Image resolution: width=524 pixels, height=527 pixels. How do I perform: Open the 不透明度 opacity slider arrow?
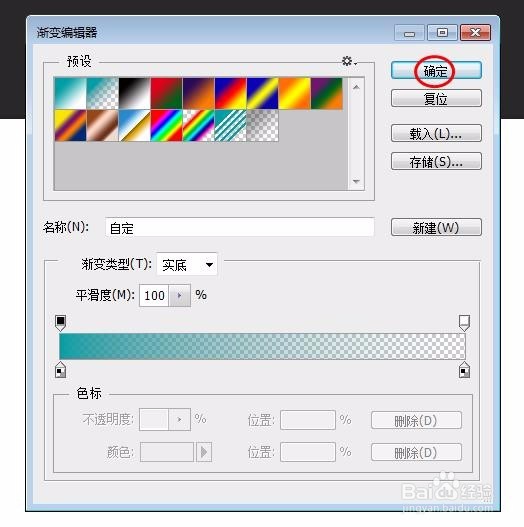(x=179, y=419)
